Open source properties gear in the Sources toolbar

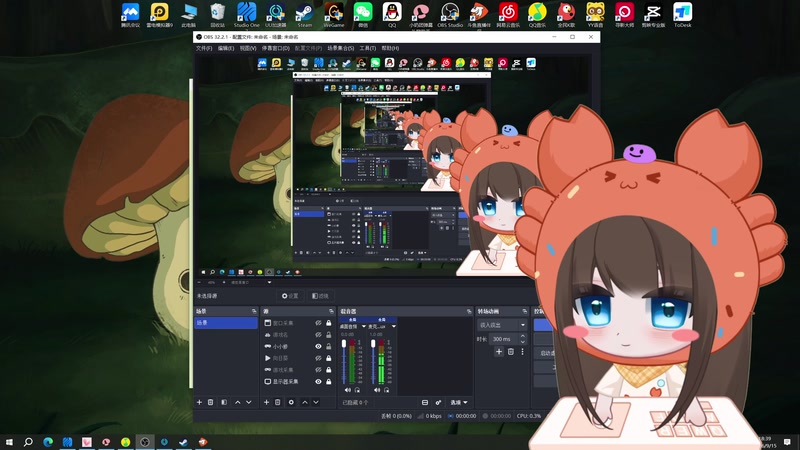pos(291,403)
